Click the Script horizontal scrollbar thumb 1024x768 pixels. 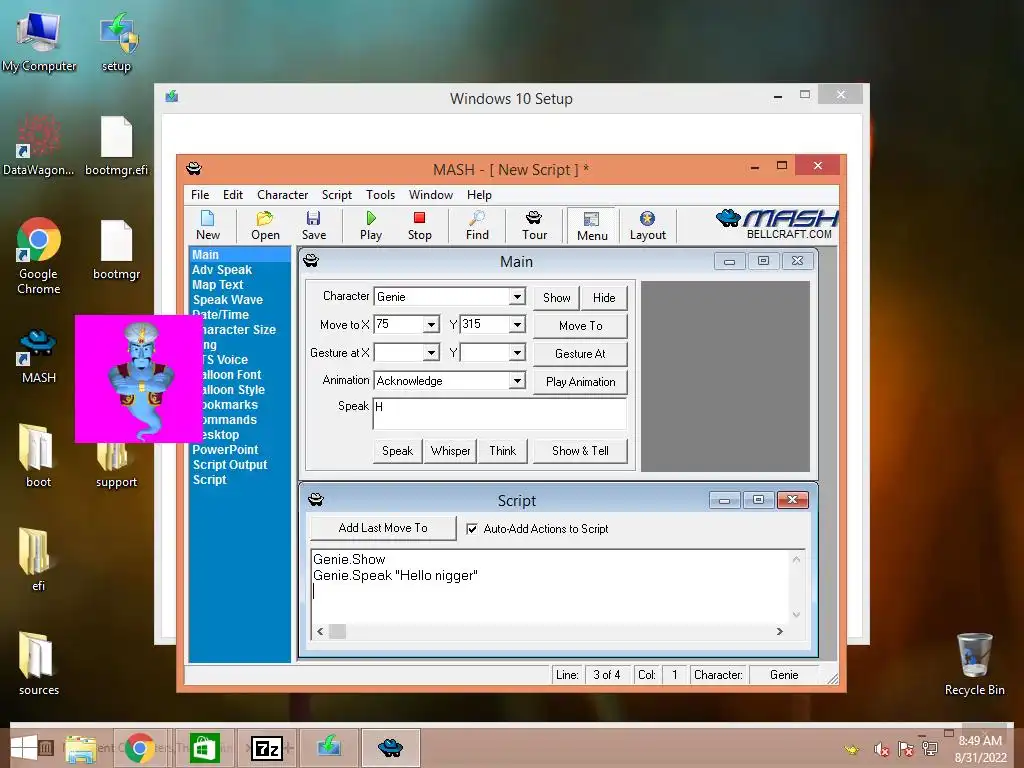(x=337, y=632)
